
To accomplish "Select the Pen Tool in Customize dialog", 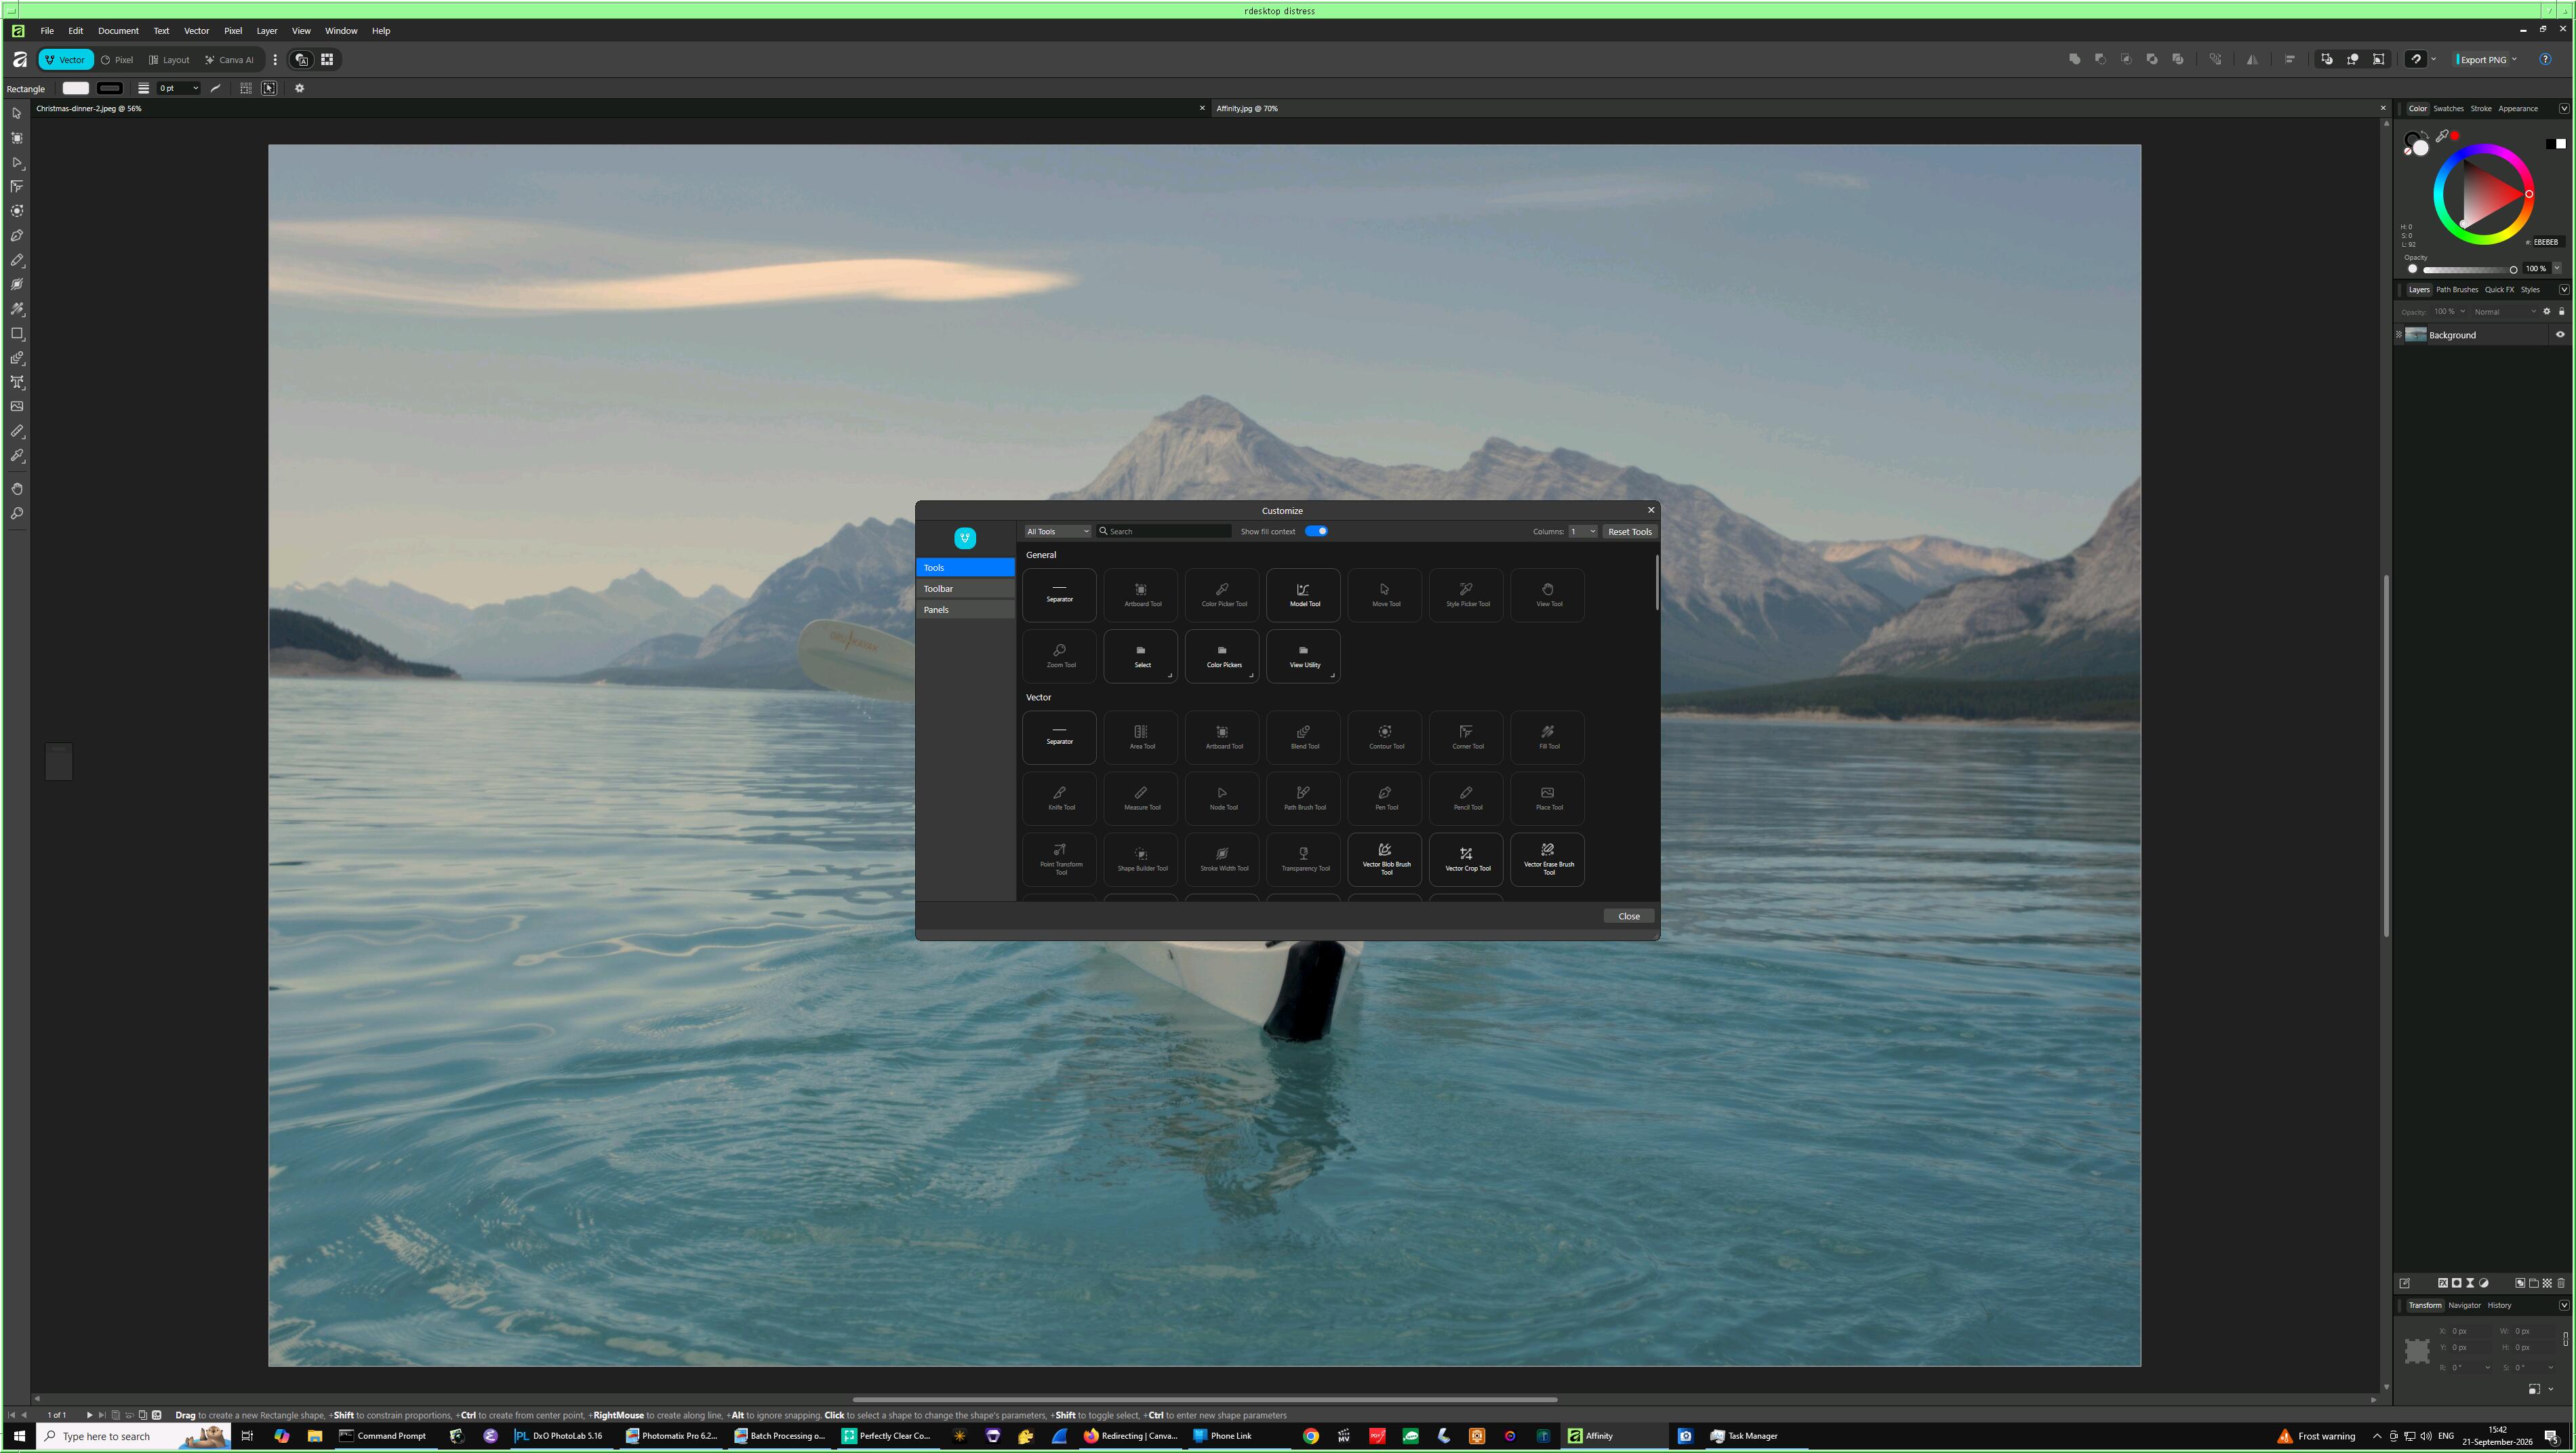I will pyautogui.click(x=1385, y=798).
